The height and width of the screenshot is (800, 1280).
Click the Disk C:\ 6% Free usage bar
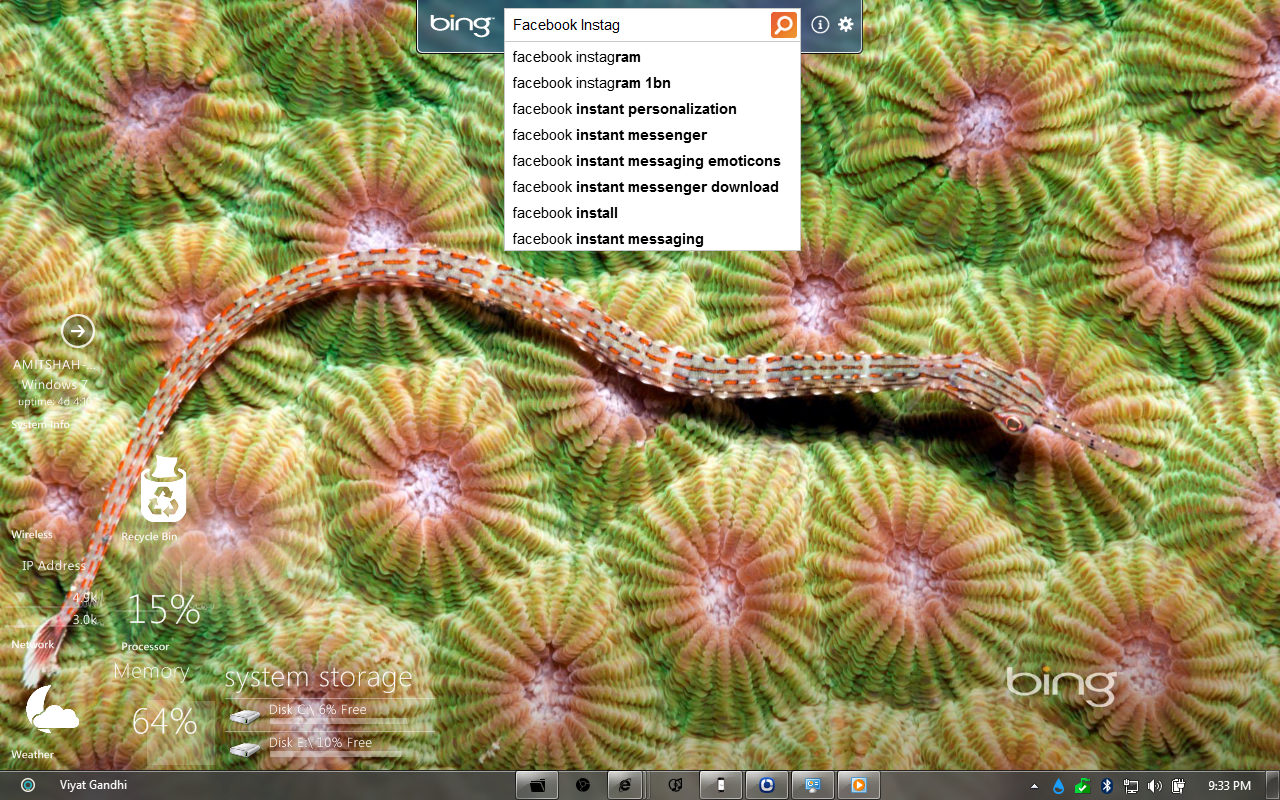[x=338, y=720]
